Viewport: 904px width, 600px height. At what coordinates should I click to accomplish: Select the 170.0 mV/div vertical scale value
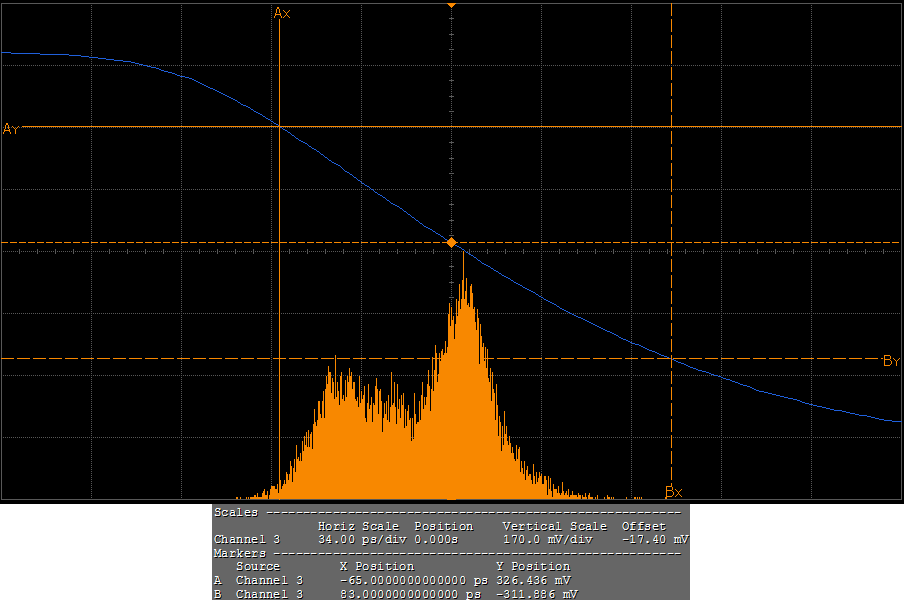click(548, 539)
